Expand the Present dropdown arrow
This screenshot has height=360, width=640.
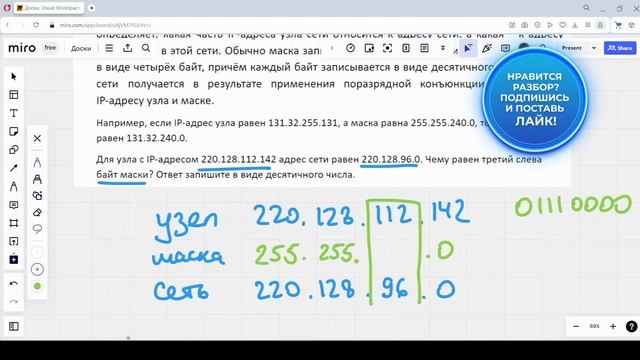(593, 48)
